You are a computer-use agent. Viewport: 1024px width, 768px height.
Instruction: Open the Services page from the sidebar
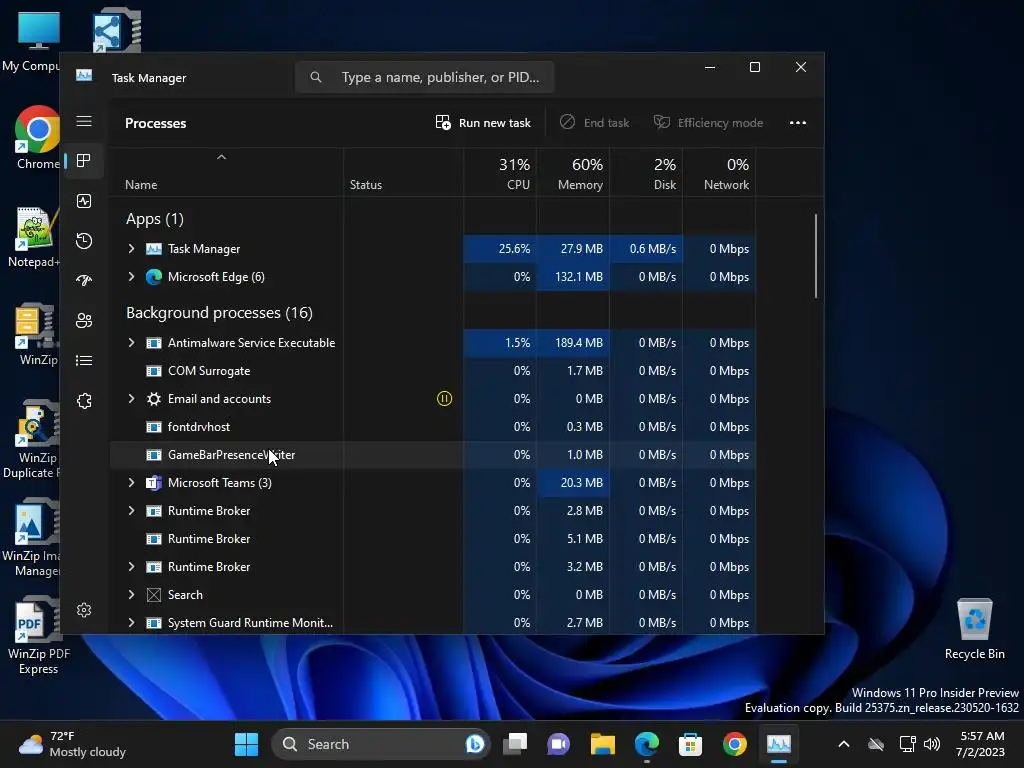click(84, 401)
